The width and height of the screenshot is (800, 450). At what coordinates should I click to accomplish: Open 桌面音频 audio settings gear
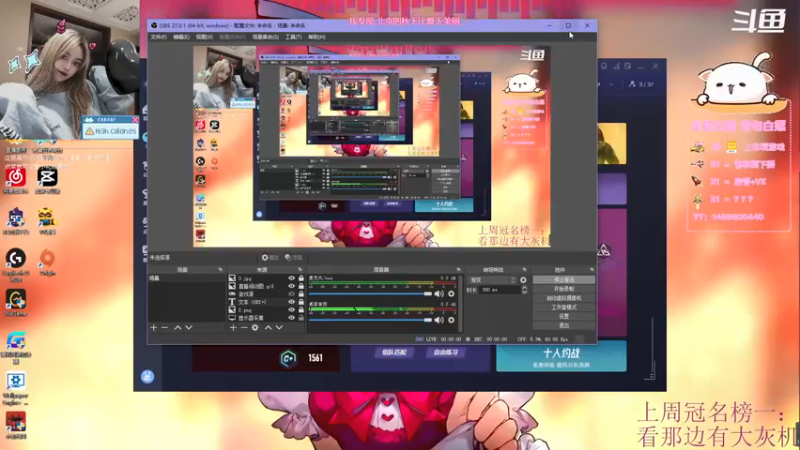pyautogui.click(x=451, y=320)
